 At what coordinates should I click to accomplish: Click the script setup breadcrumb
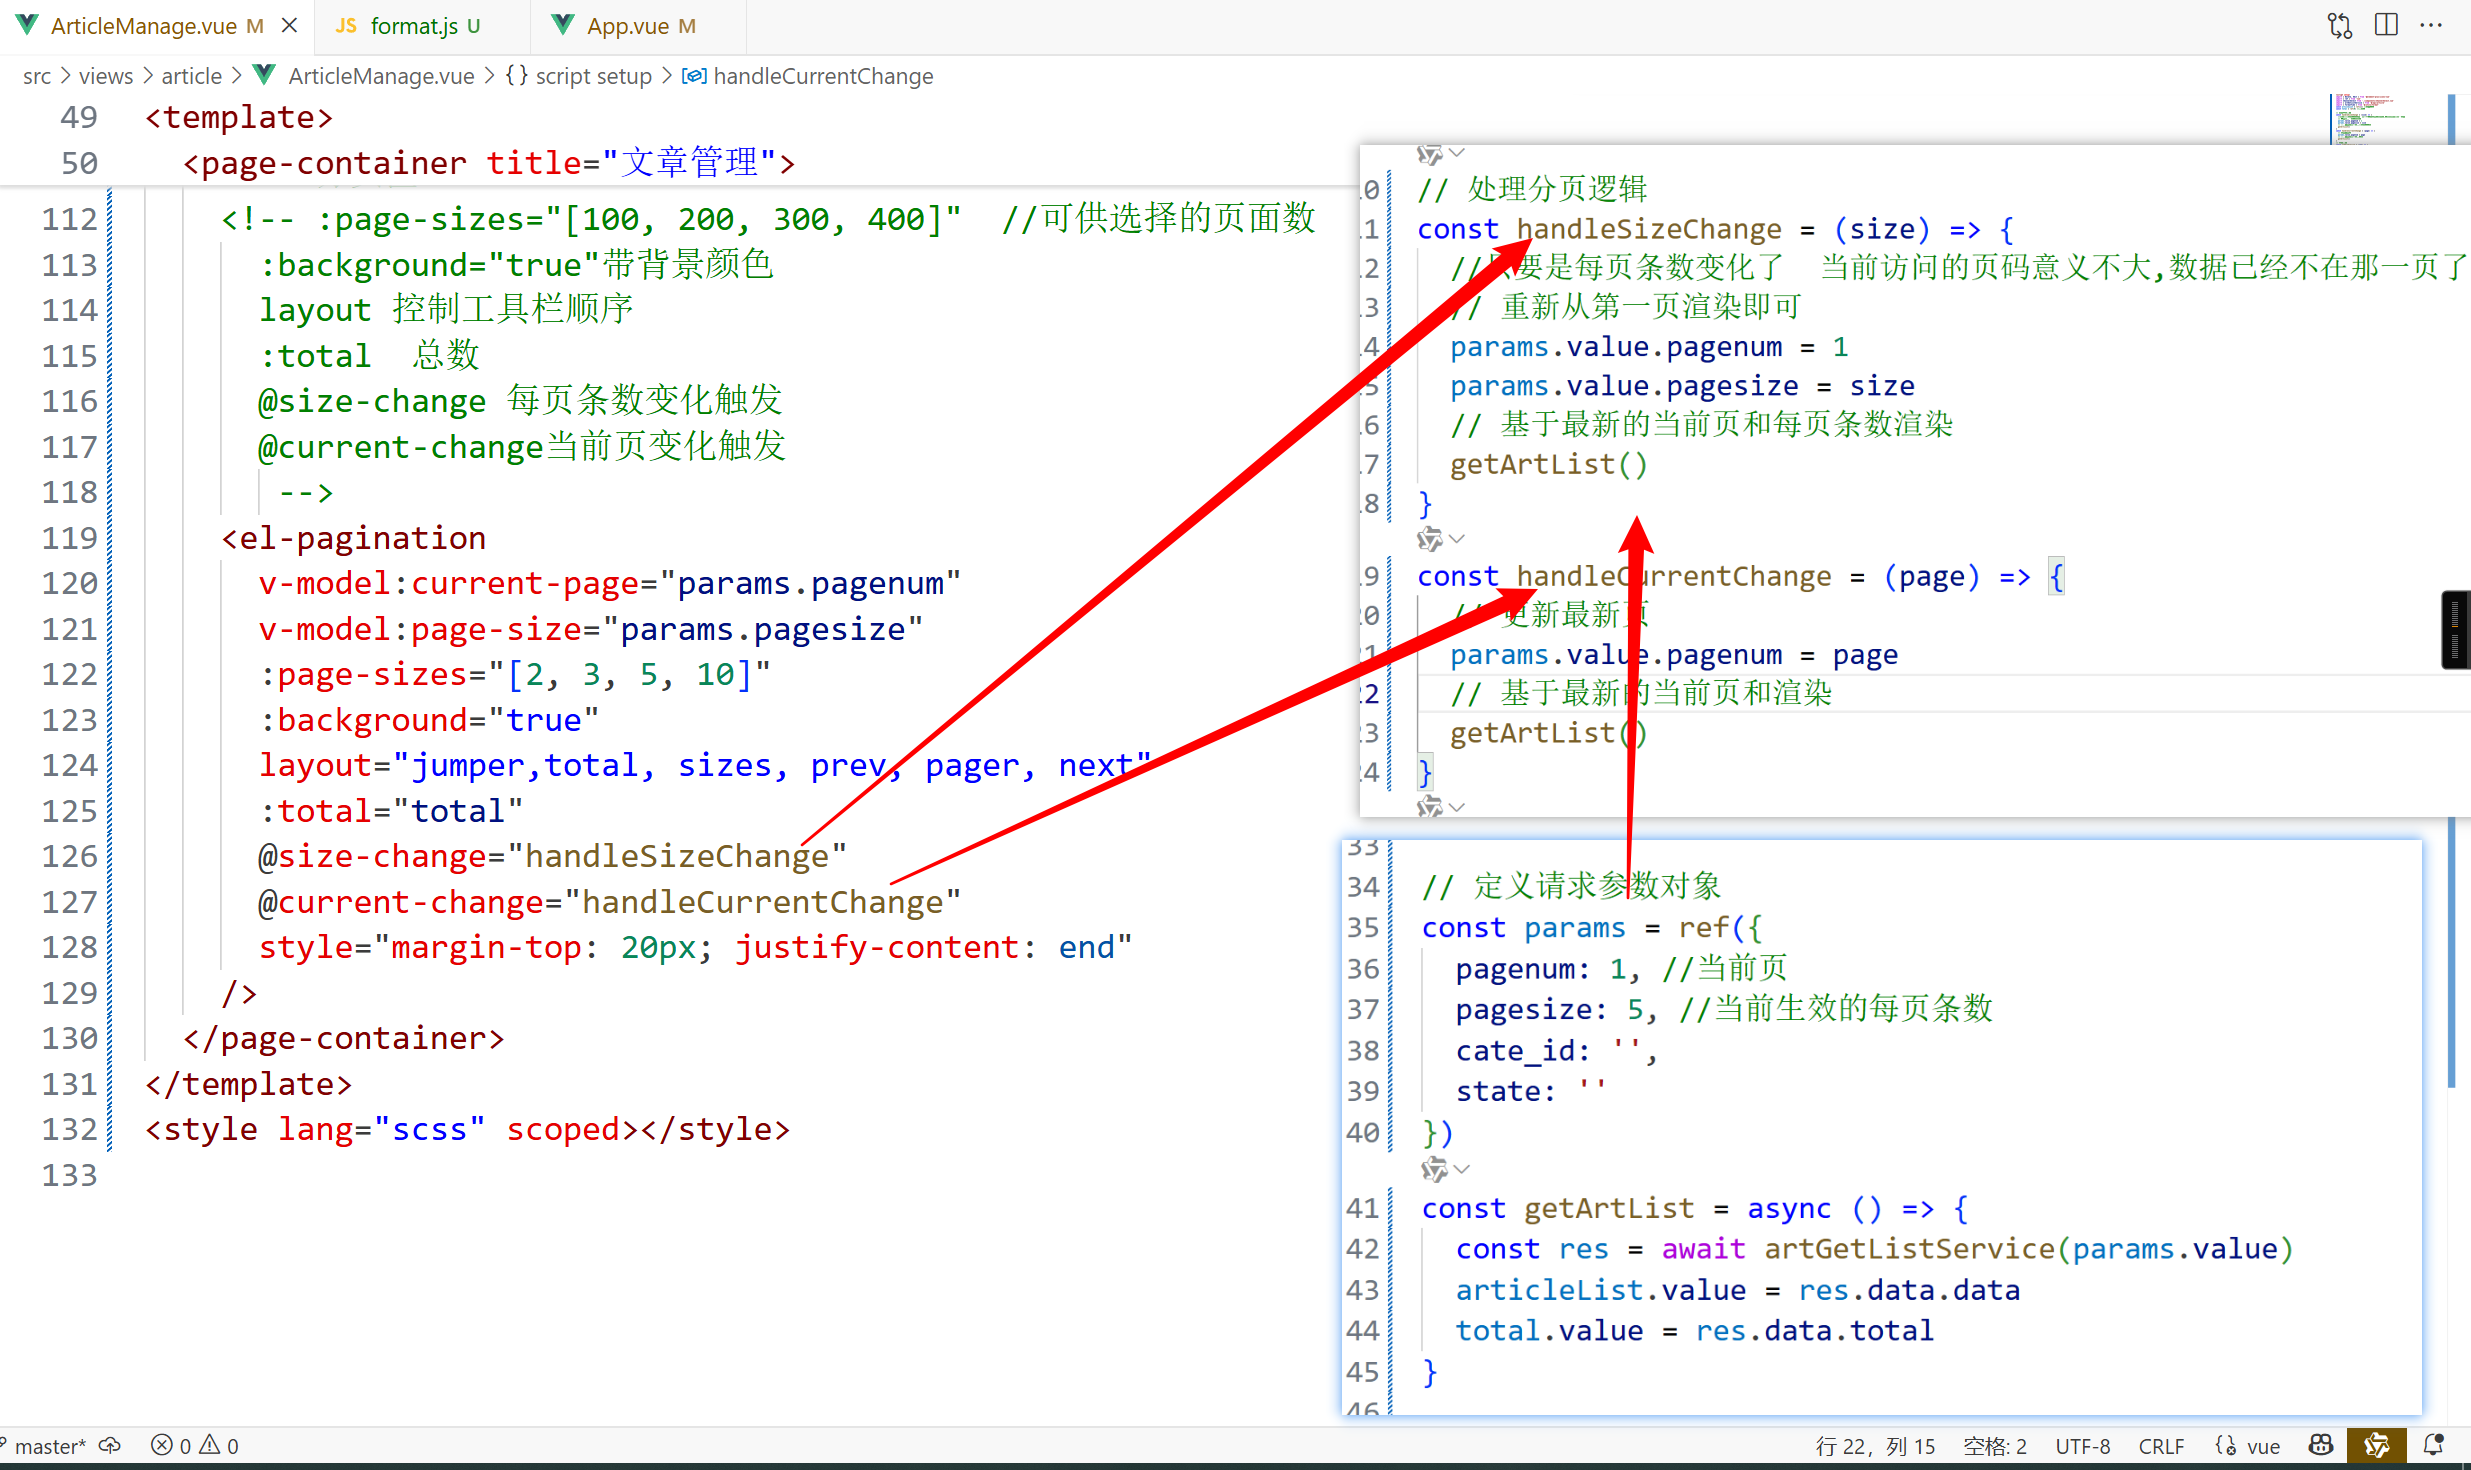pyautogui.click(x=592, y=76)
